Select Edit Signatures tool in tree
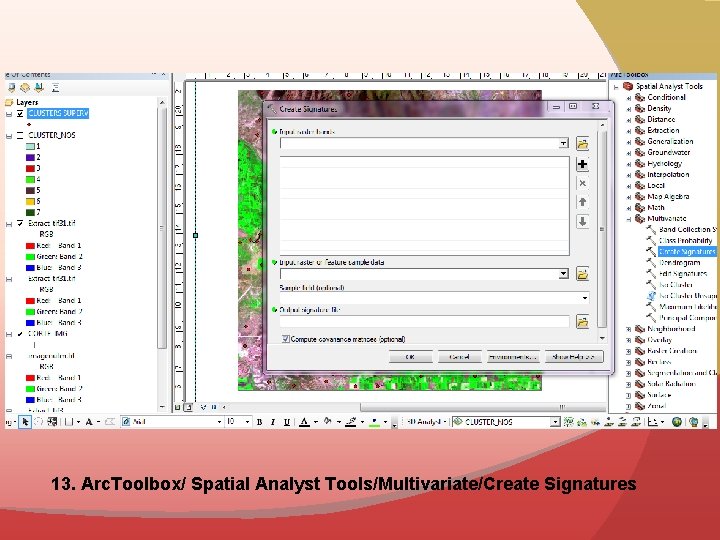 [x=683, y=273]
